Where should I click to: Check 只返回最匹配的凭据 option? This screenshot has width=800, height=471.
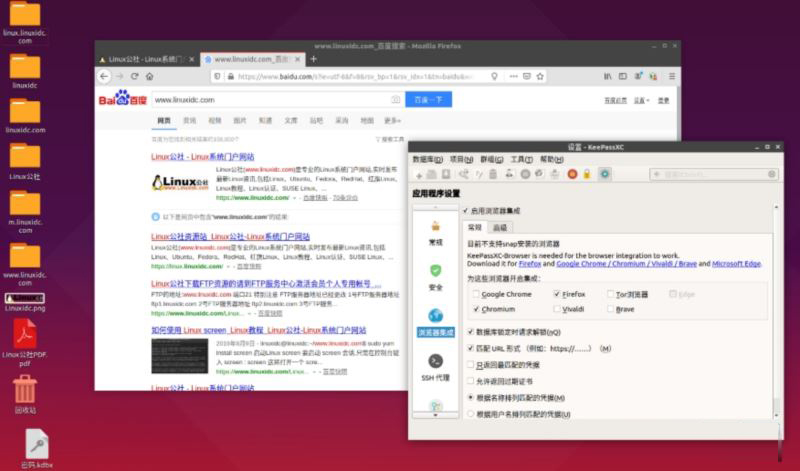[470, 364]
